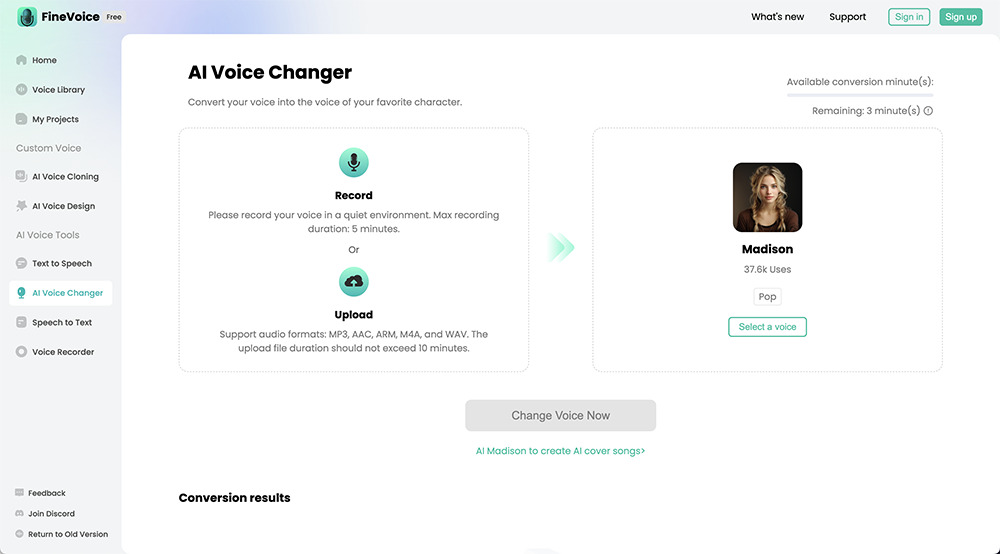Click the Join Discord icon

(x=19, y=514)
